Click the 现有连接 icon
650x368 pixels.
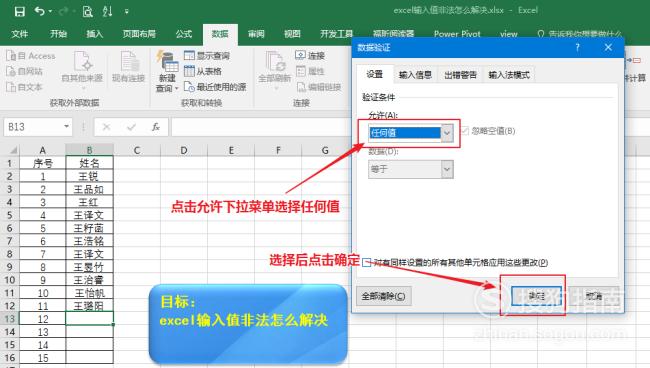(x=129, y=66)
